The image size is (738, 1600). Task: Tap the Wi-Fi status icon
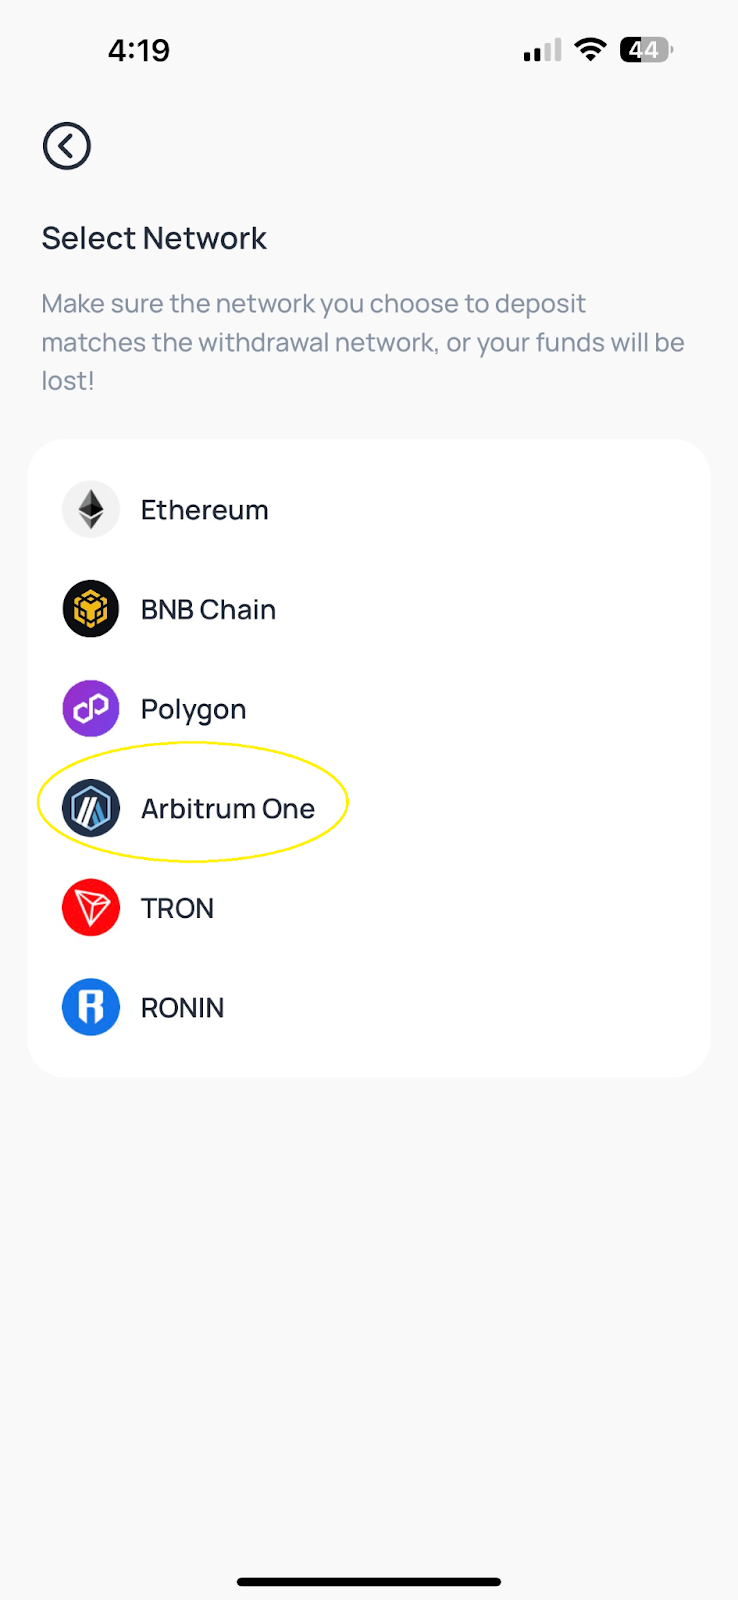coord(591,49)
